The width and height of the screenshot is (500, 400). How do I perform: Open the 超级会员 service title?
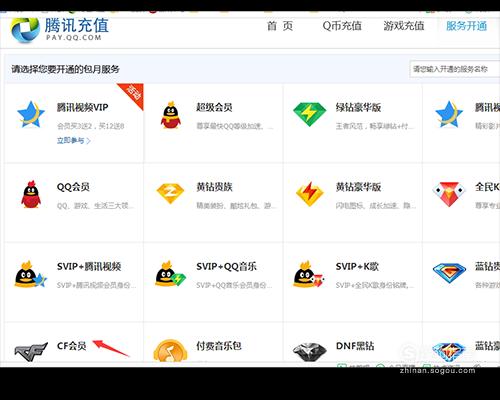coord(214,107)
